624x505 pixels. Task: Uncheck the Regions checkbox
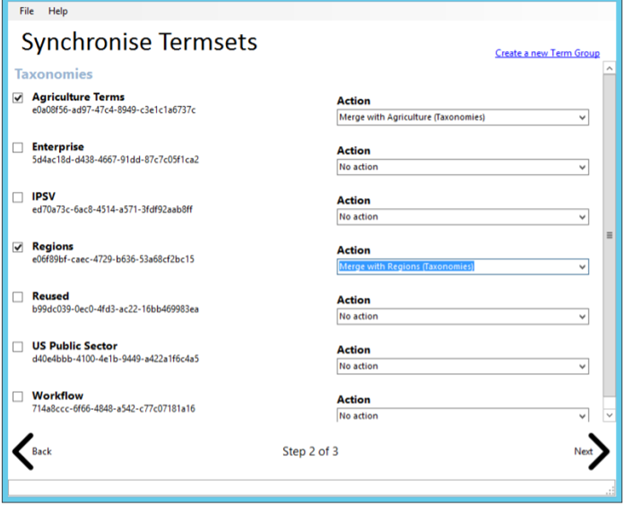(17, 247)
